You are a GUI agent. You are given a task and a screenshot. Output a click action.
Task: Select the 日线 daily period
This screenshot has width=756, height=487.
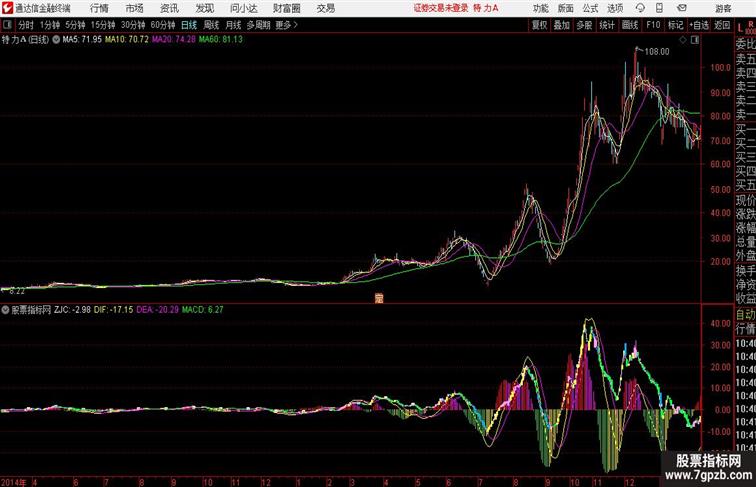pyautogui.click(x=189, y=25)
